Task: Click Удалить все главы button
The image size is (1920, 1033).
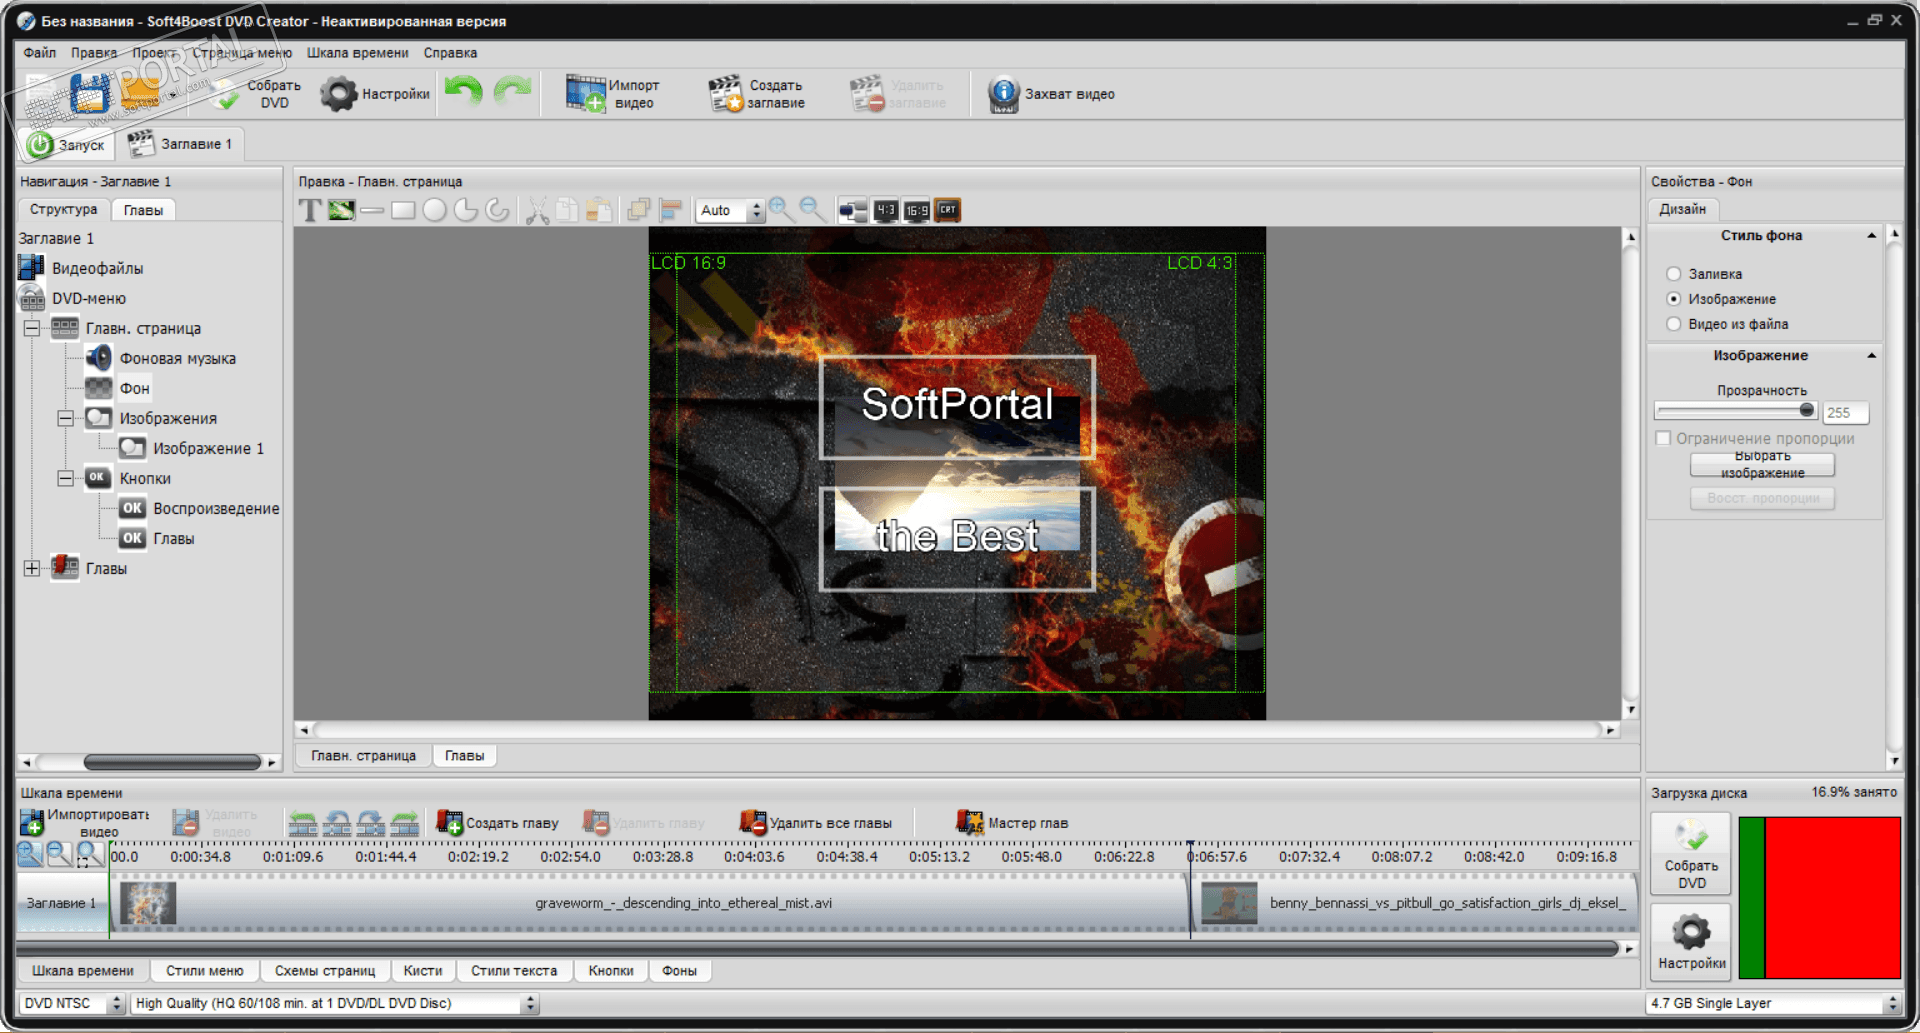Action: [x=816, y=823]
